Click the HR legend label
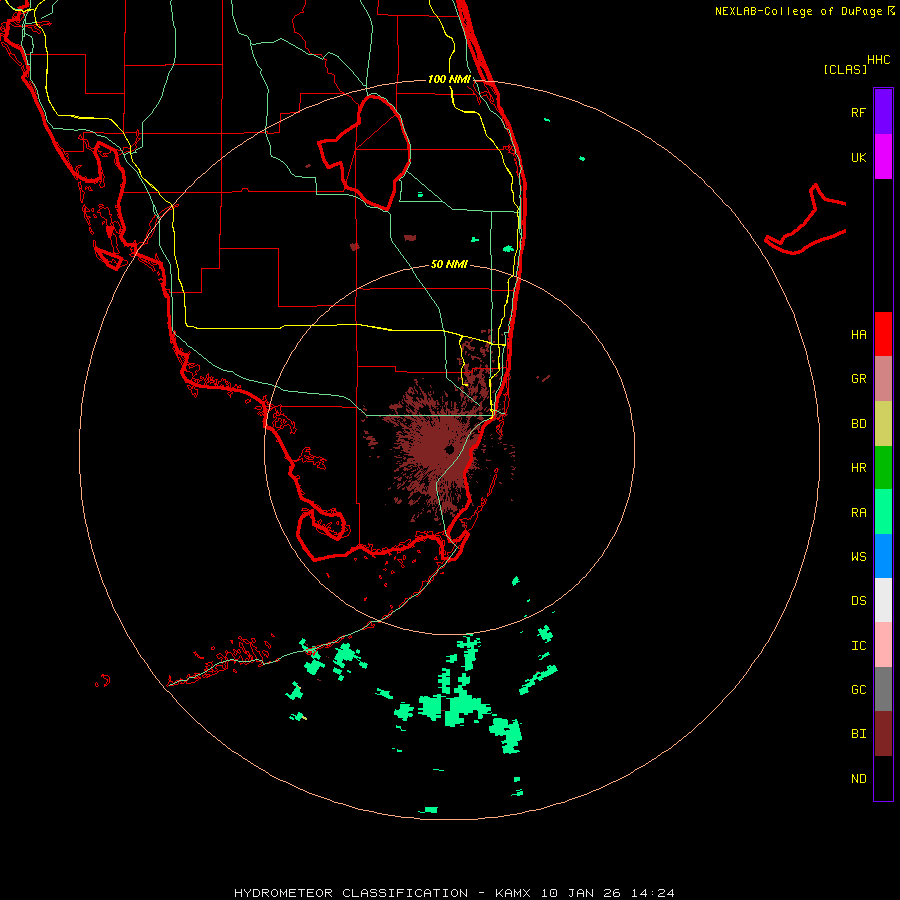 coord(858,468)
